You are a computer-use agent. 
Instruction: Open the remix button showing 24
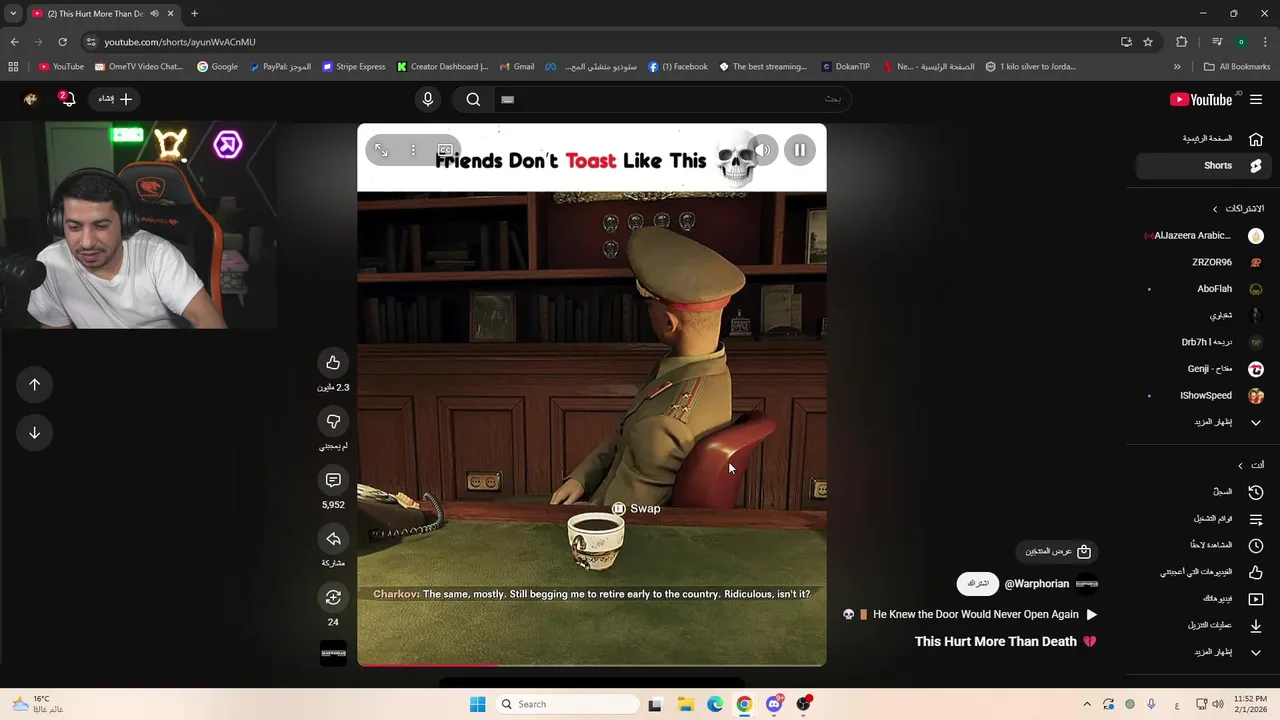[333, 597]
